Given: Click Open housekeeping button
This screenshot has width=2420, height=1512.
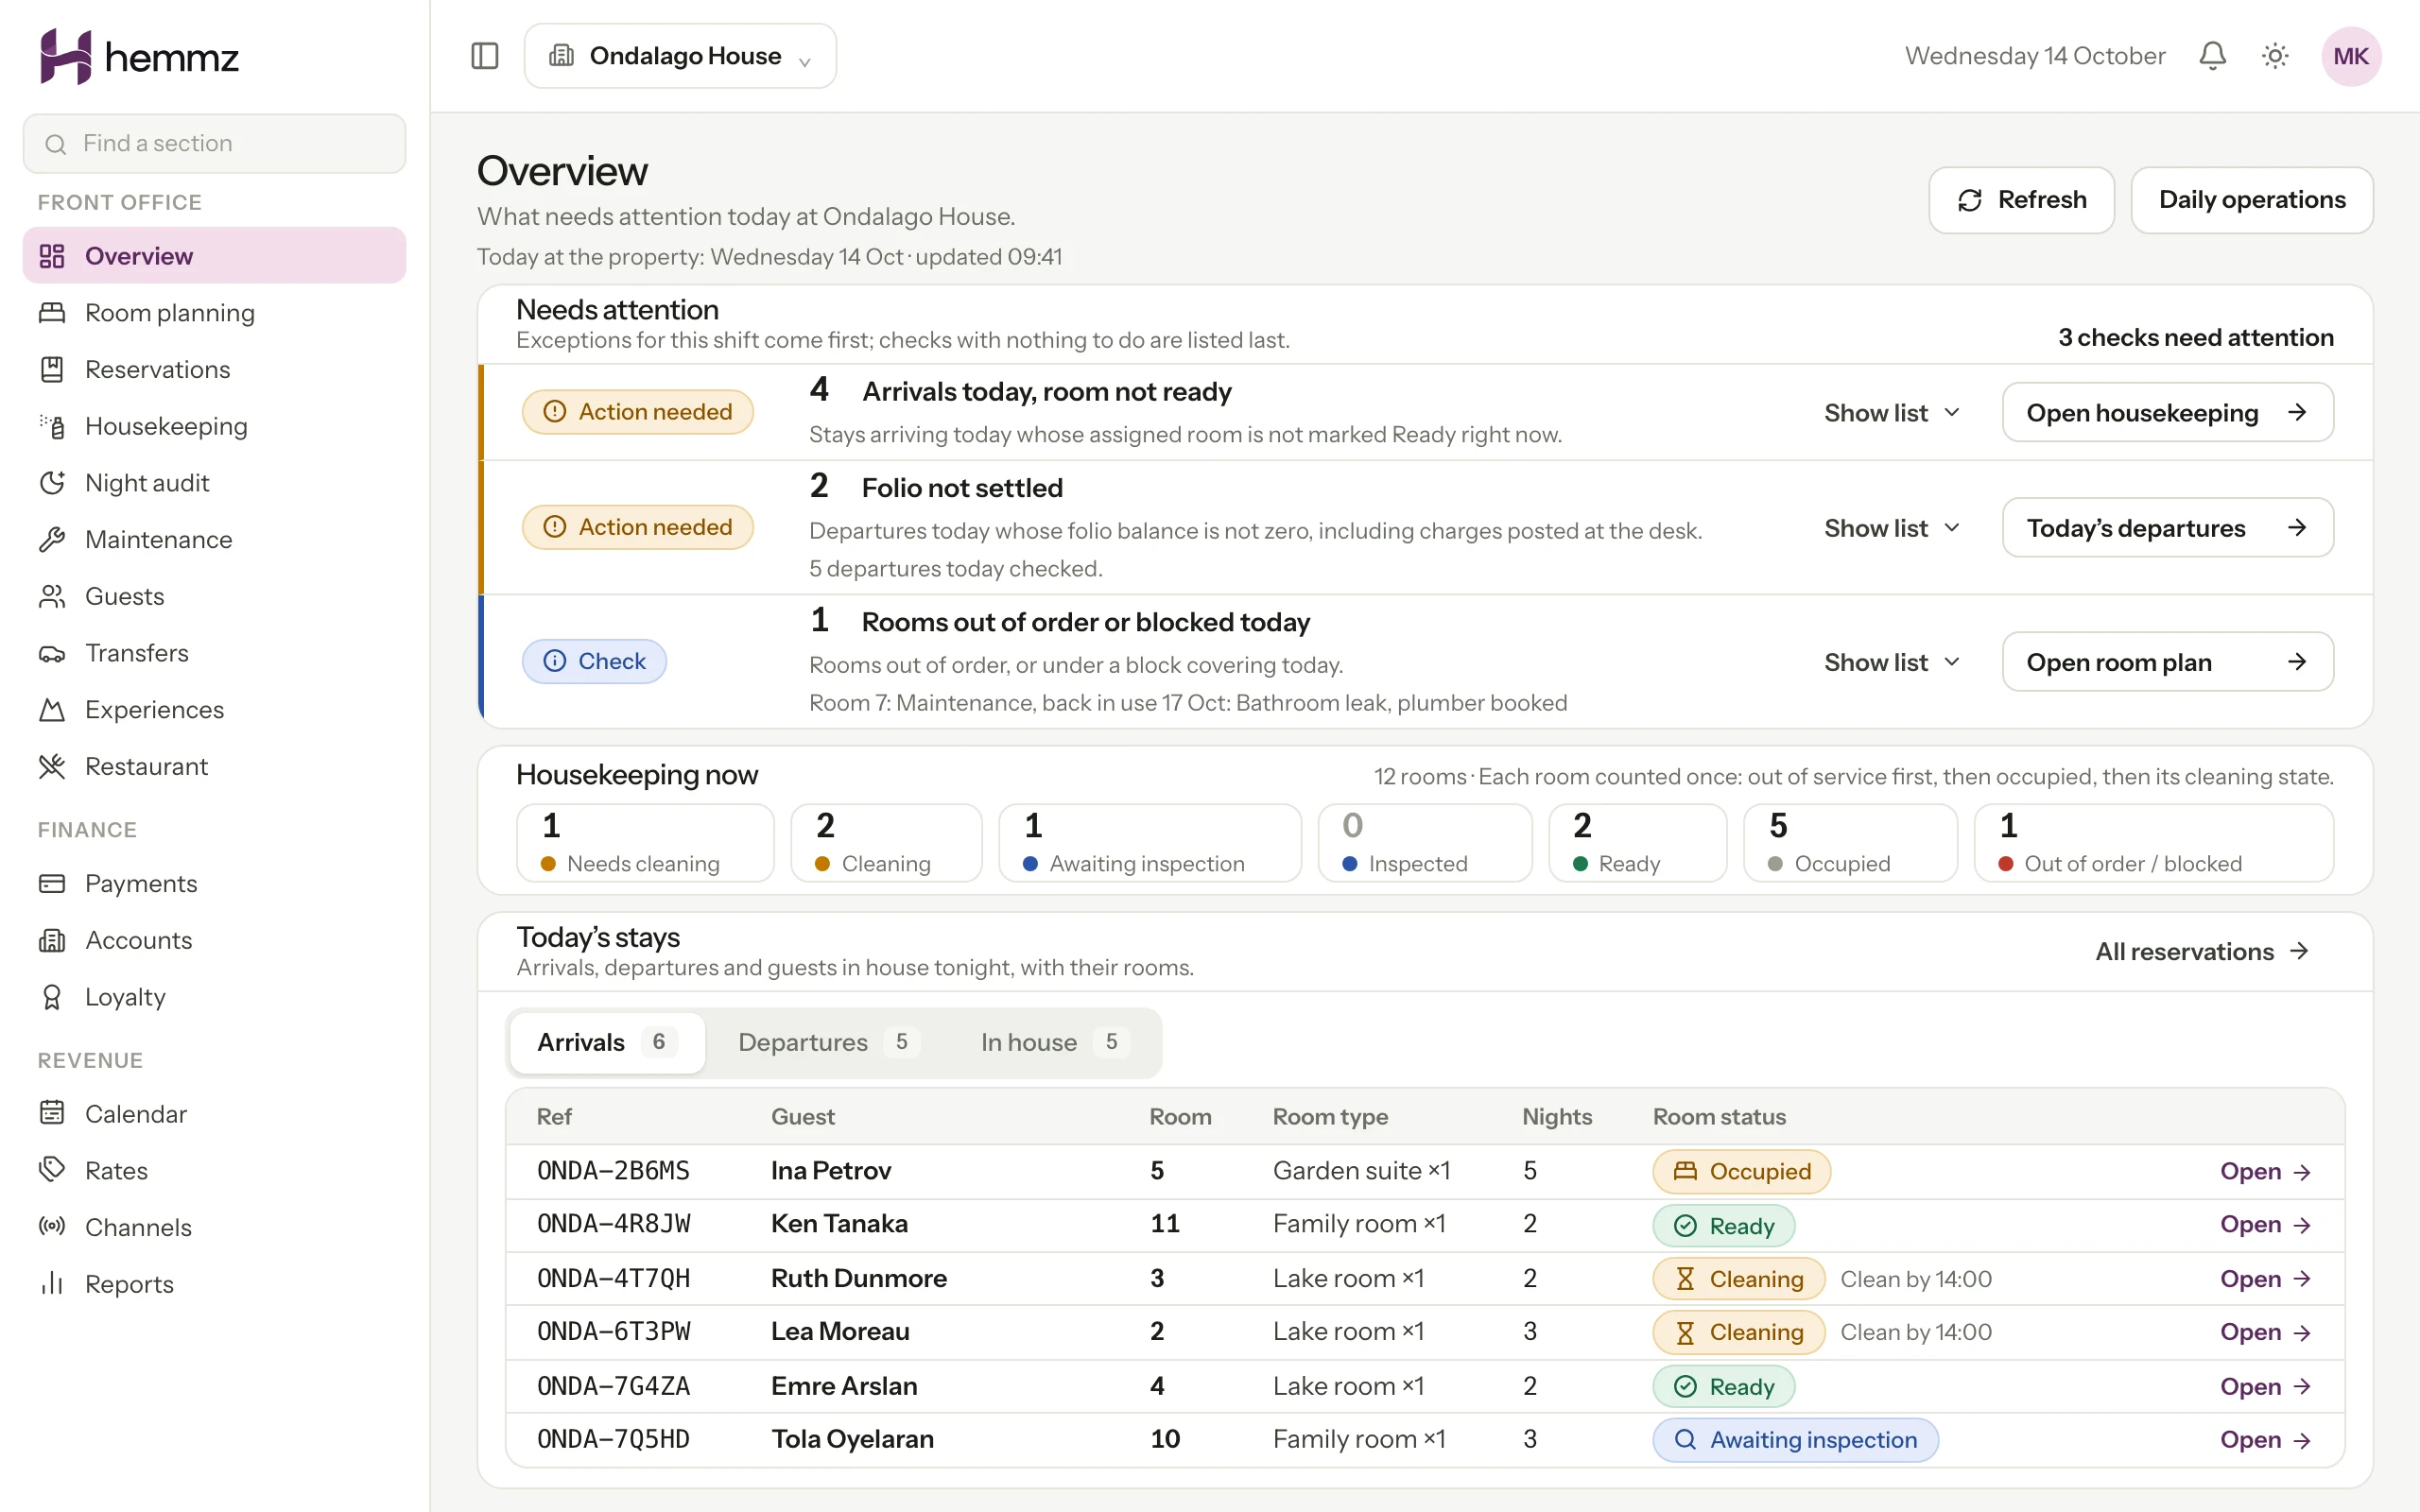Looking at the screenshot, I should 2167,412.
